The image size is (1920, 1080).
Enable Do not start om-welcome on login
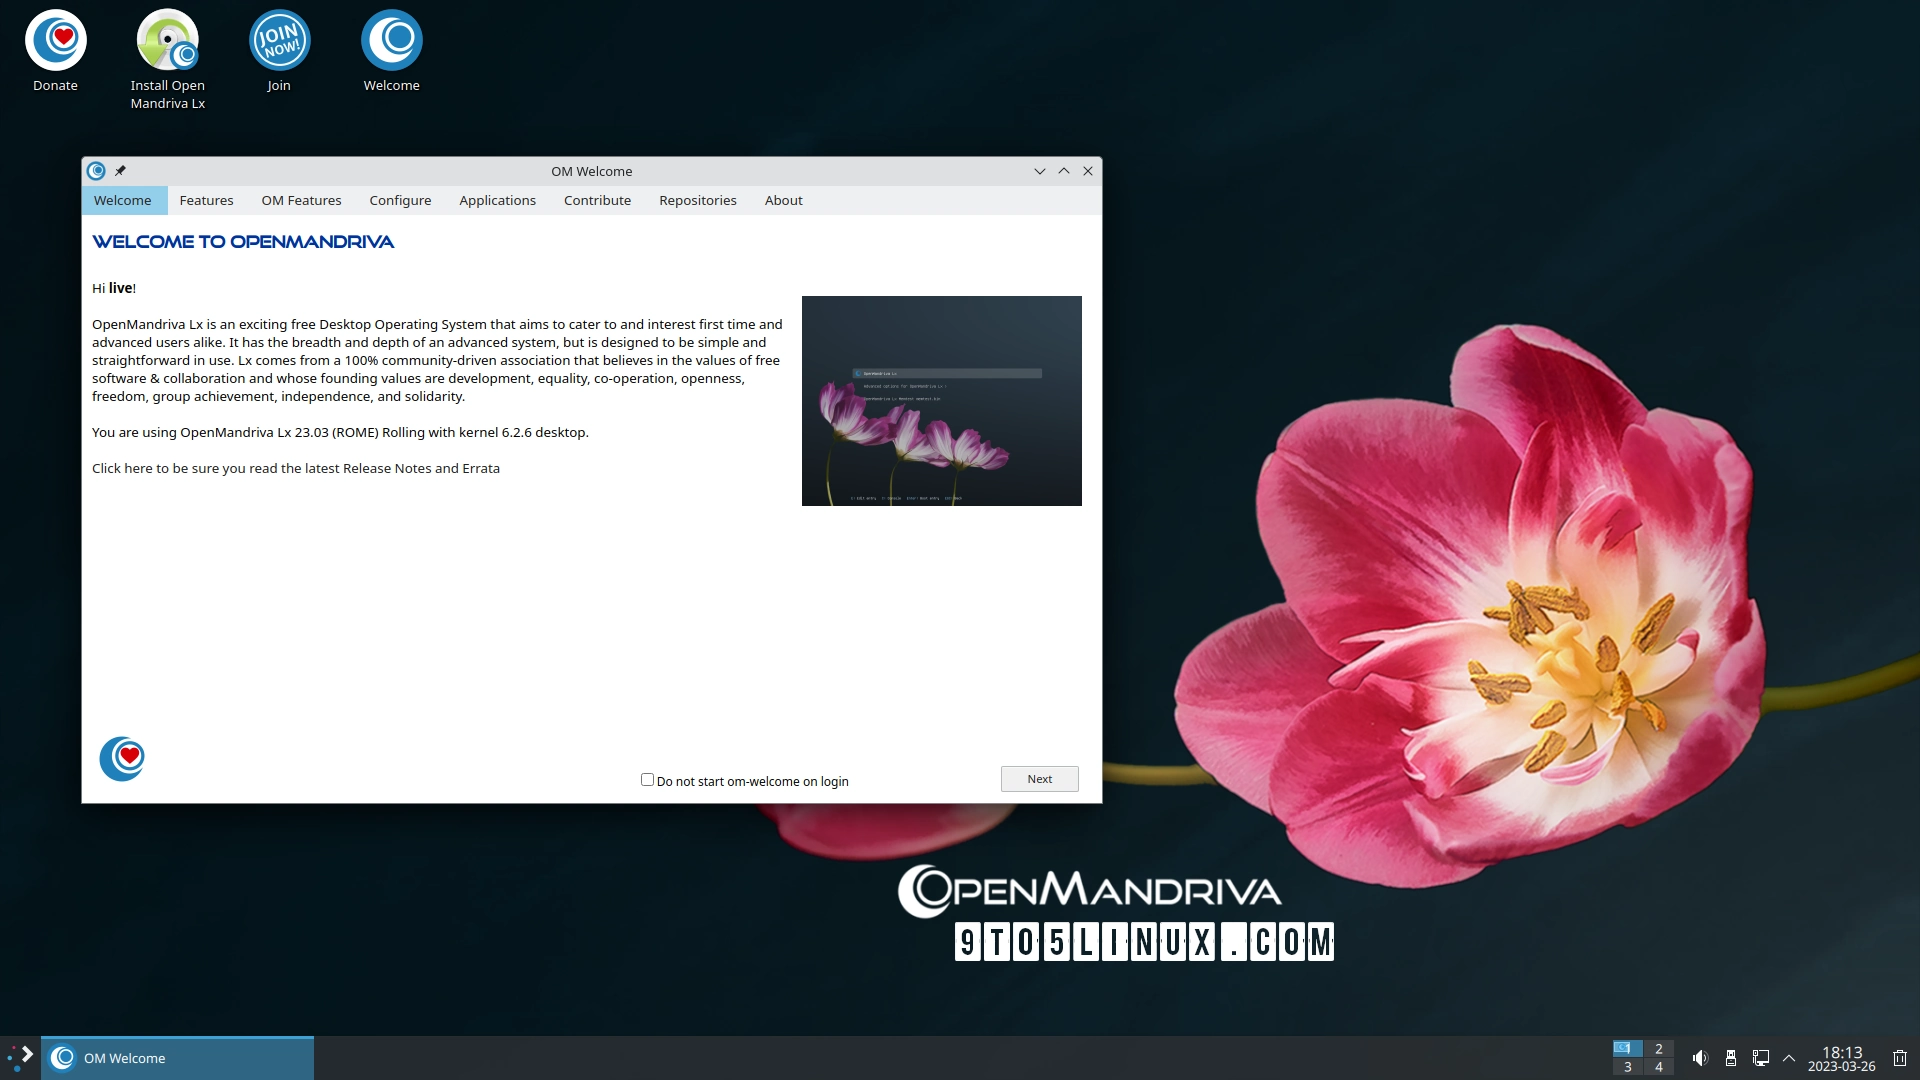click(x=647, y=779)
